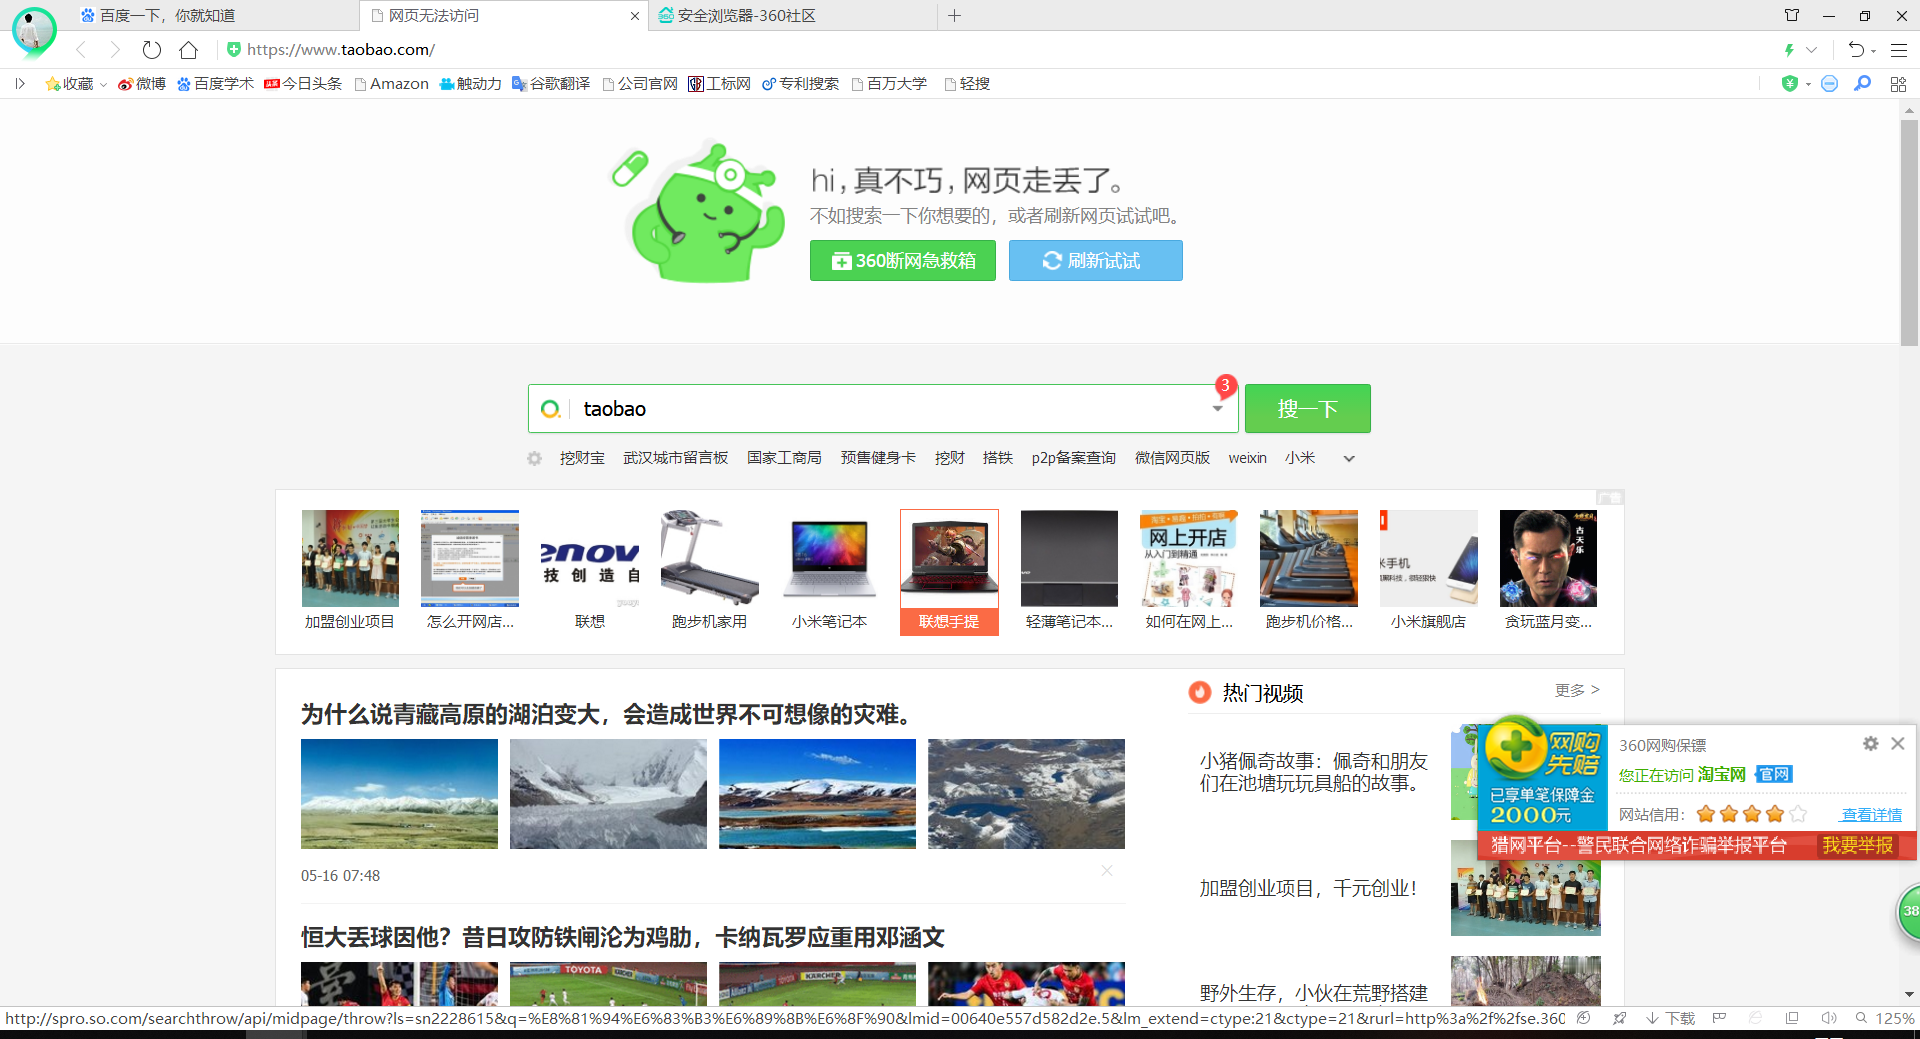The height and width of the screenshot is (1039, 1920).
Task: Open the 微博 bookmark
Action: point(141,84)
